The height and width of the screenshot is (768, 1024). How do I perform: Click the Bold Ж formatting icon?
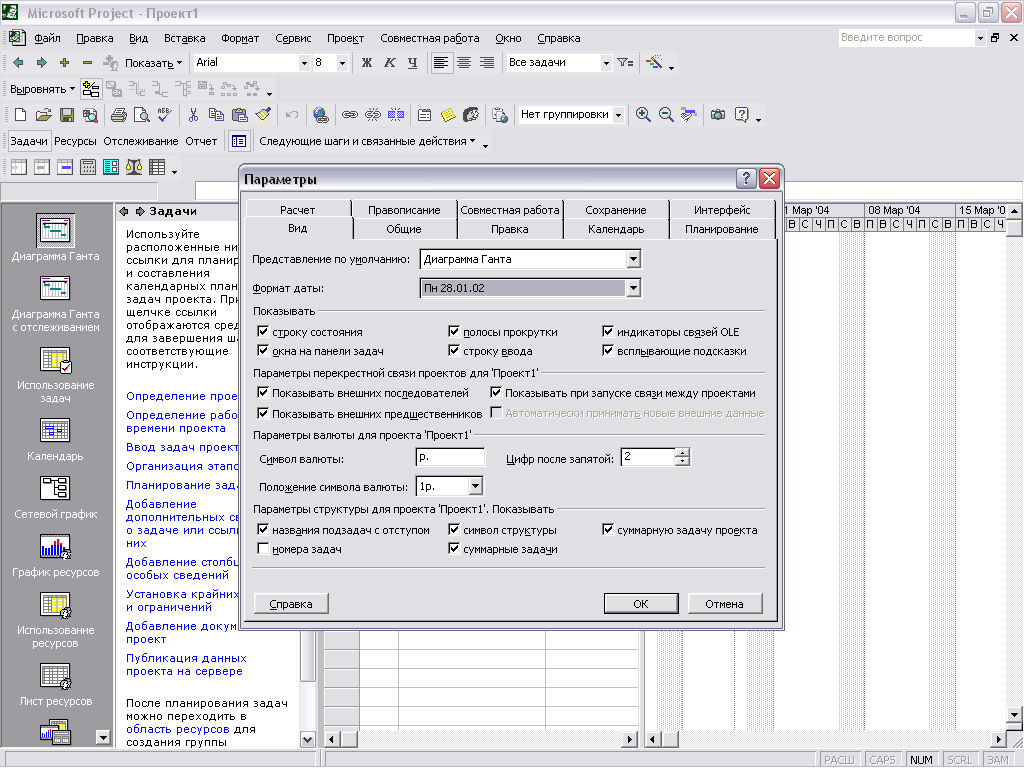coord(367,63)
